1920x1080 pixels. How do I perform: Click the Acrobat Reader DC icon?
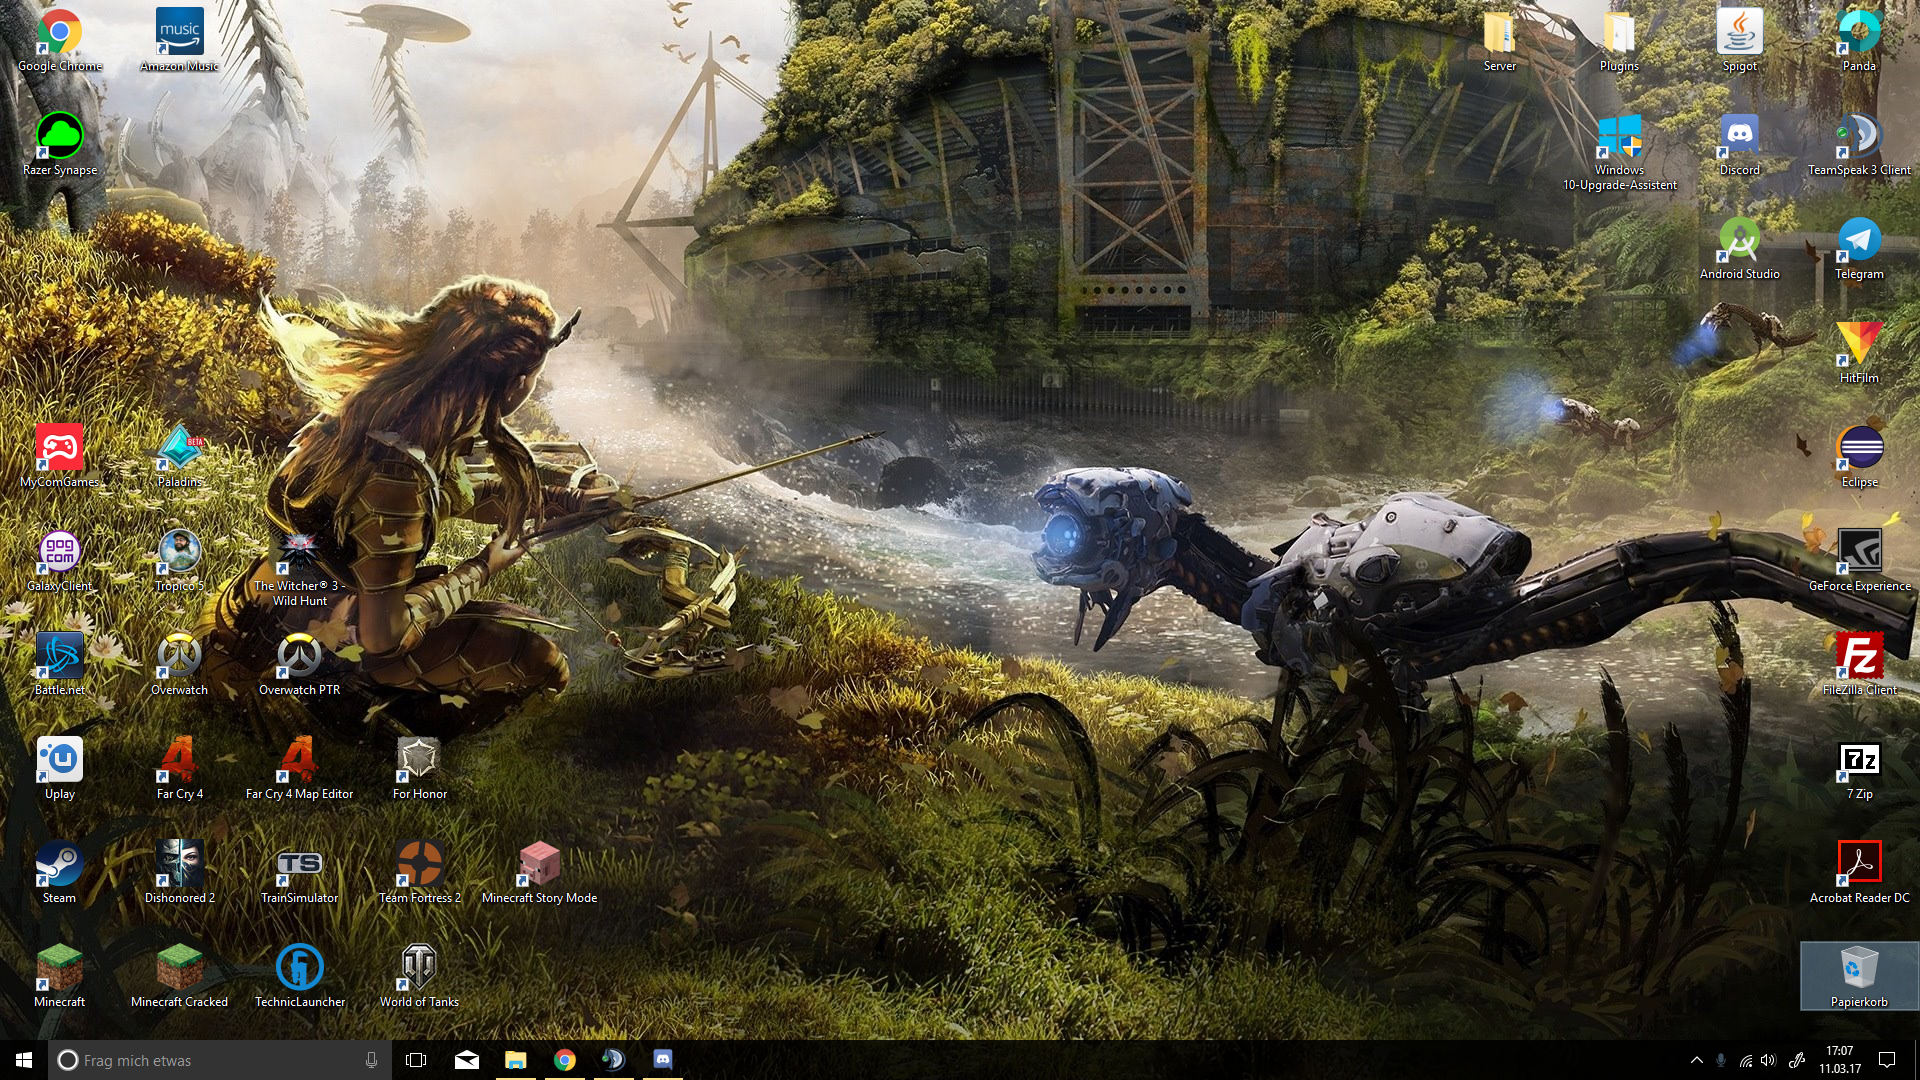coord(1860,872)
